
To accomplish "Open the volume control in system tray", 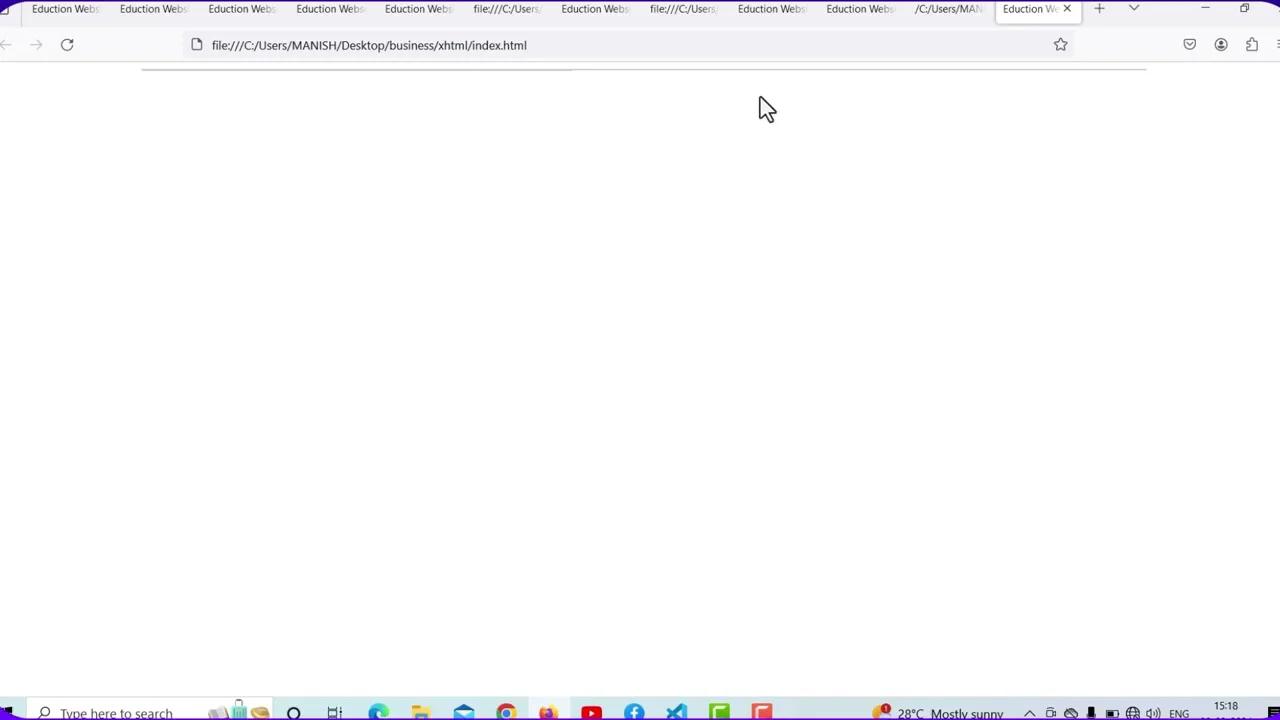I will (1153, 713).
